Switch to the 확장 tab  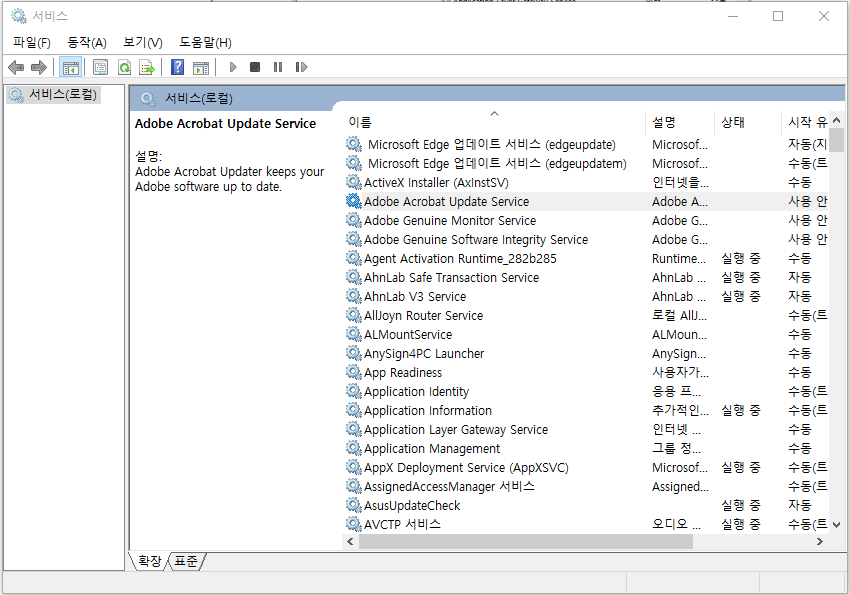[x=149, y=561]
